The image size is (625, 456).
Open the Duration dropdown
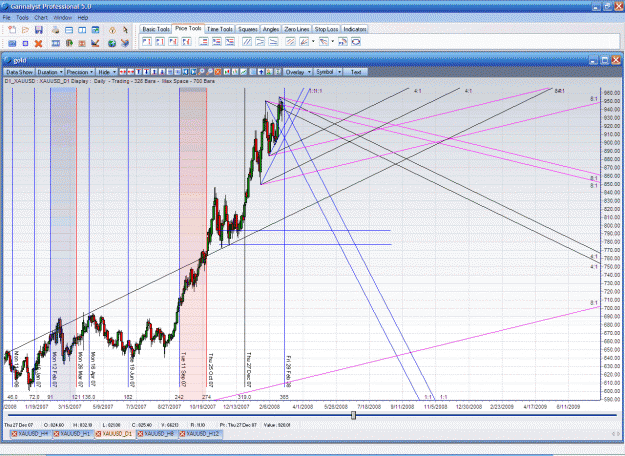tap(50, 72)
